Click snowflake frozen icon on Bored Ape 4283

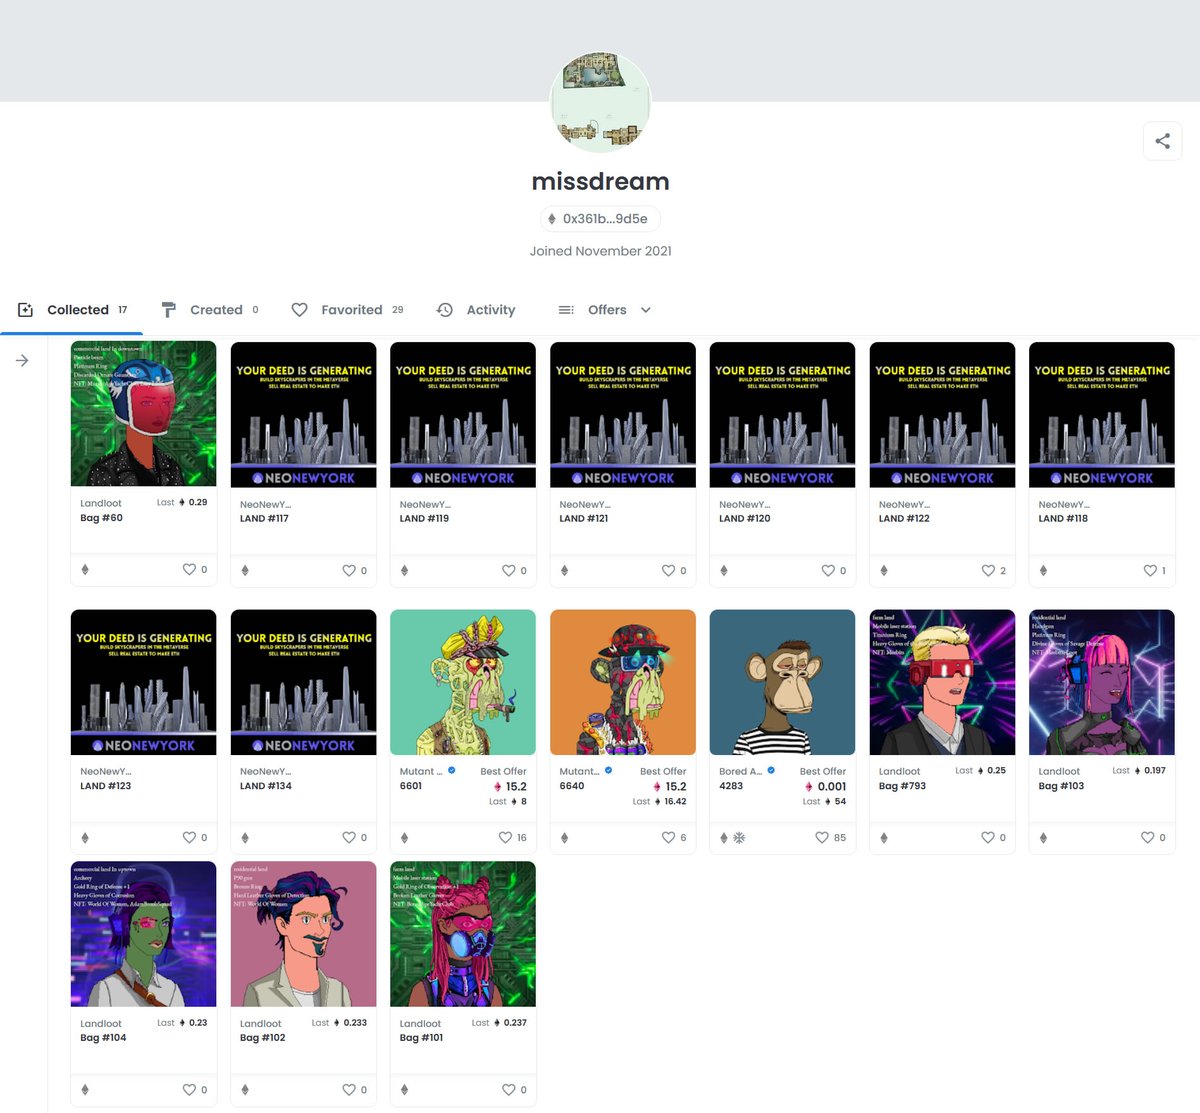point(739,838)
